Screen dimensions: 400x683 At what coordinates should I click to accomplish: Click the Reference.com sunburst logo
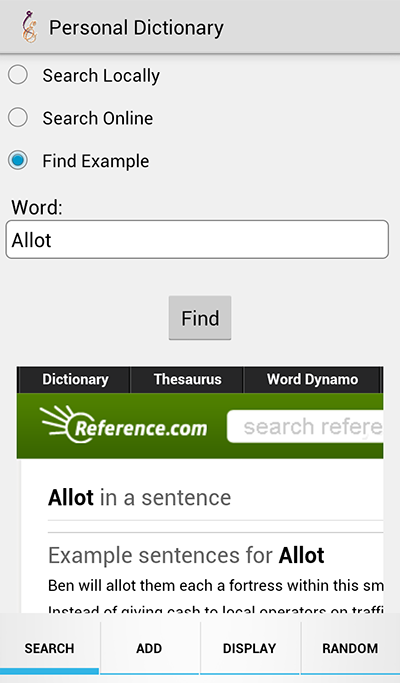[123, 425]
